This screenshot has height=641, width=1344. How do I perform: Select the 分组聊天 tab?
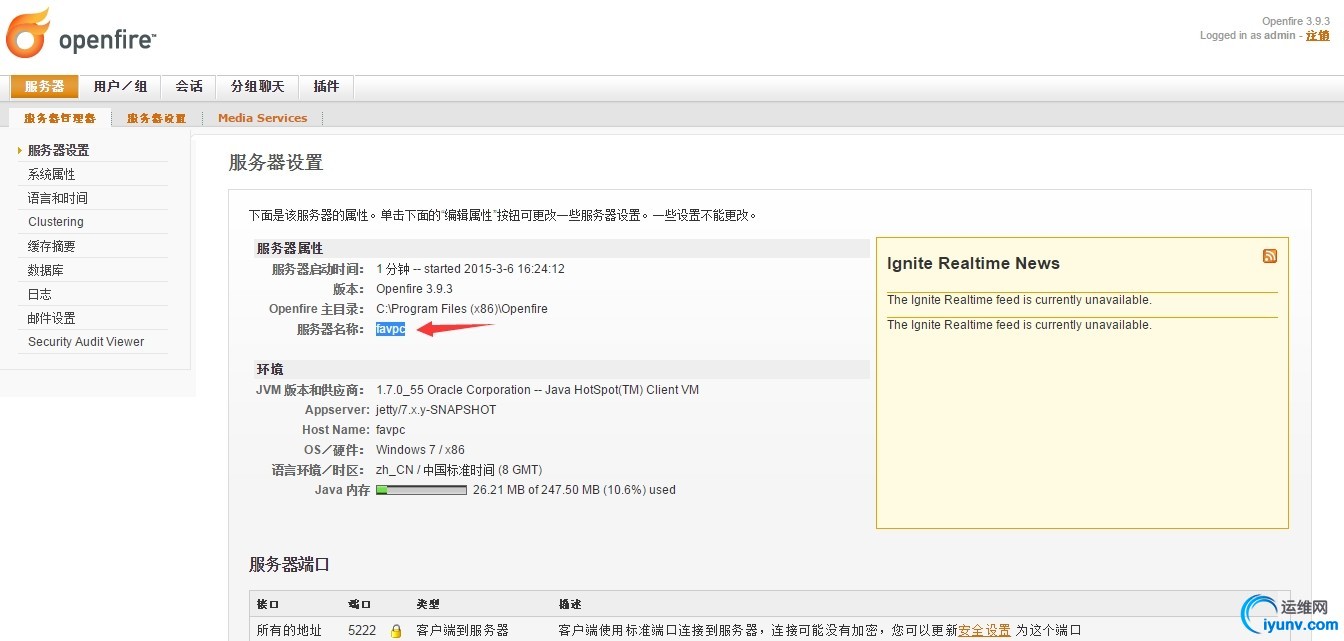click(258, 87)
